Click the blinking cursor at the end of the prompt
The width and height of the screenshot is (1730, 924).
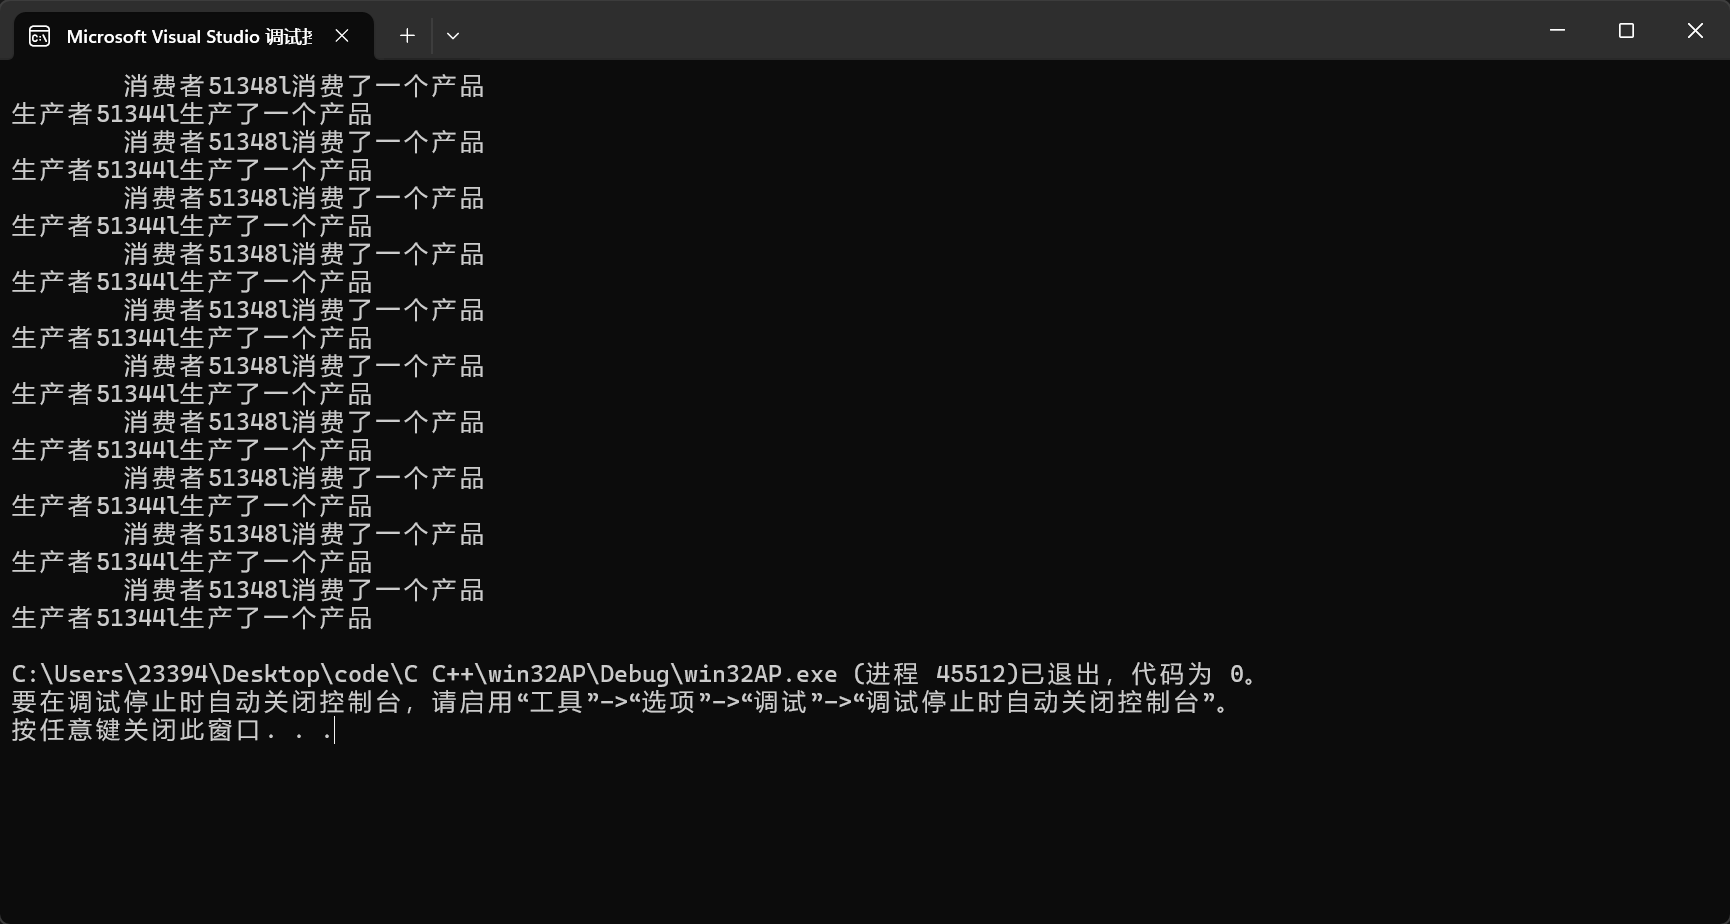(x=332, y=731)
